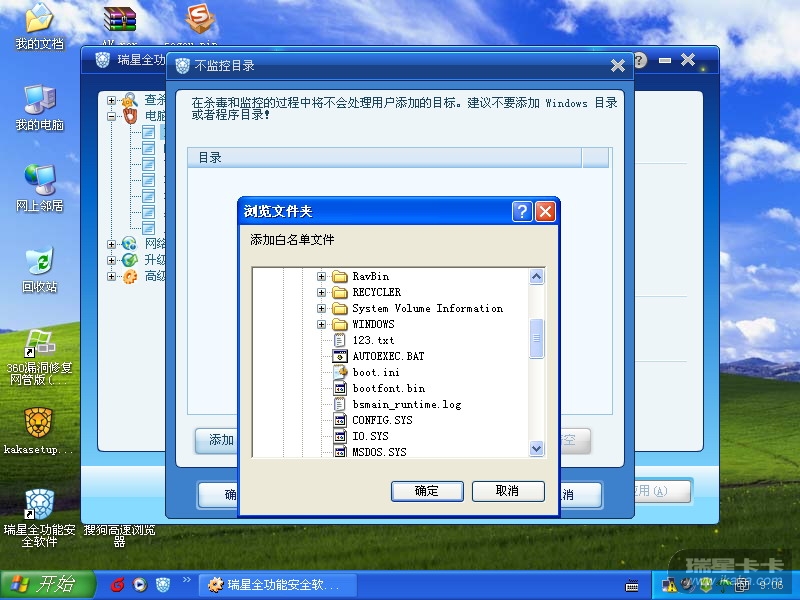Select boot.ini file
Screen dimensions: 800x600
coord(376,372)
